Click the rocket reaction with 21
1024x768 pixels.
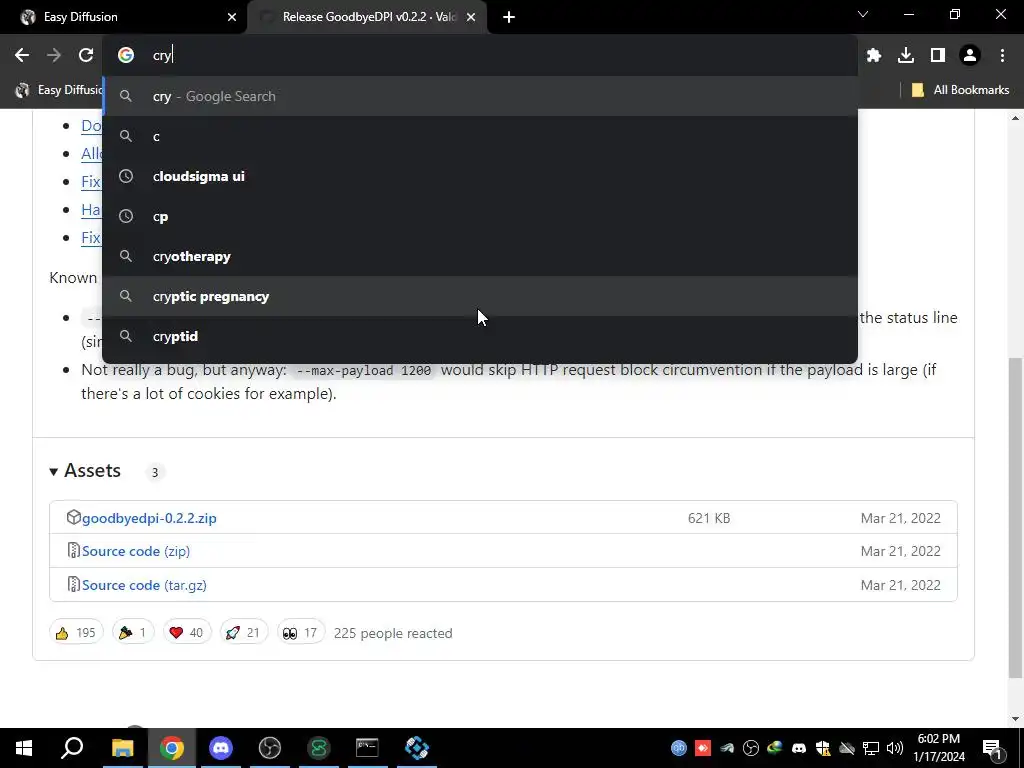pos(244,632)
